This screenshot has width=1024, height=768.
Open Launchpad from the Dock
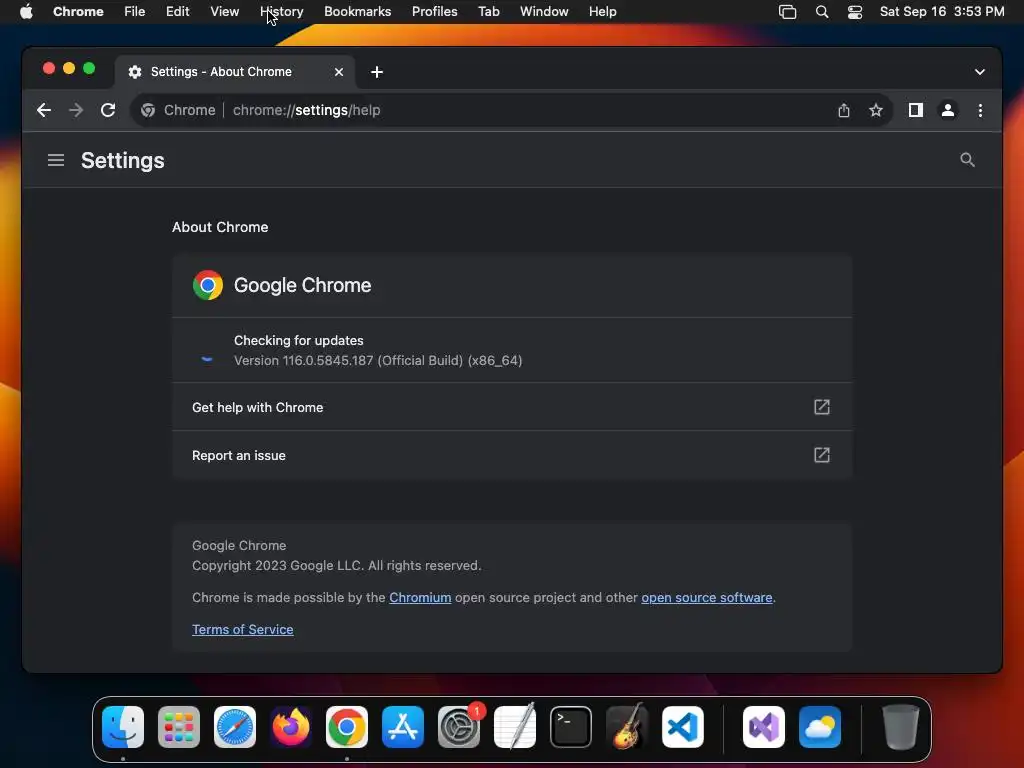pyautogui.click(x=179, y=727)
